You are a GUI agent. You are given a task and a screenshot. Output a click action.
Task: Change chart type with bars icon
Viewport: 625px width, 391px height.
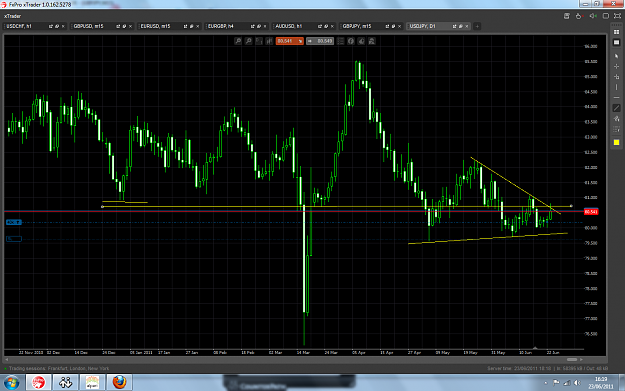tap(269, 41)
